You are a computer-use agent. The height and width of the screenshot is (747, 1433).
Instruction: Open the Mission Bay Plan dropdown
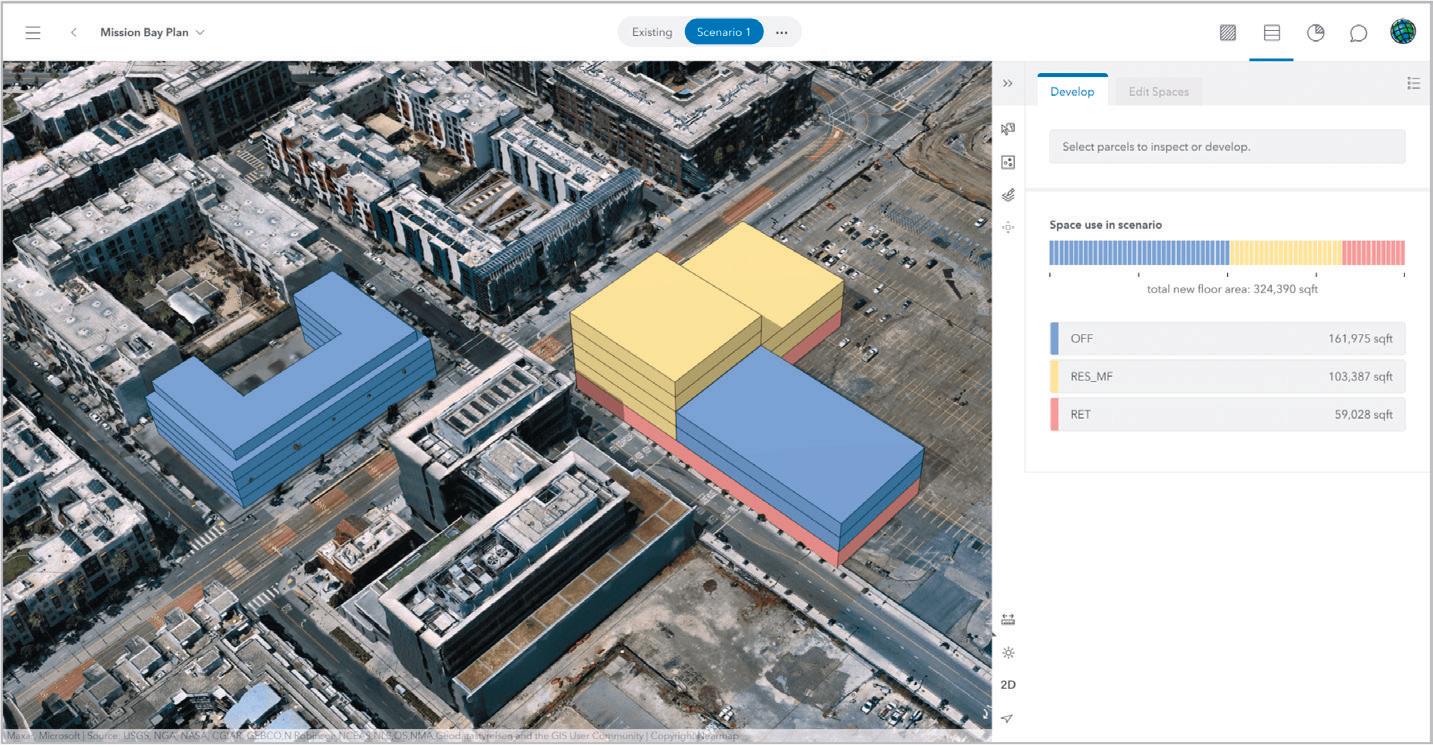click(152, 32)
